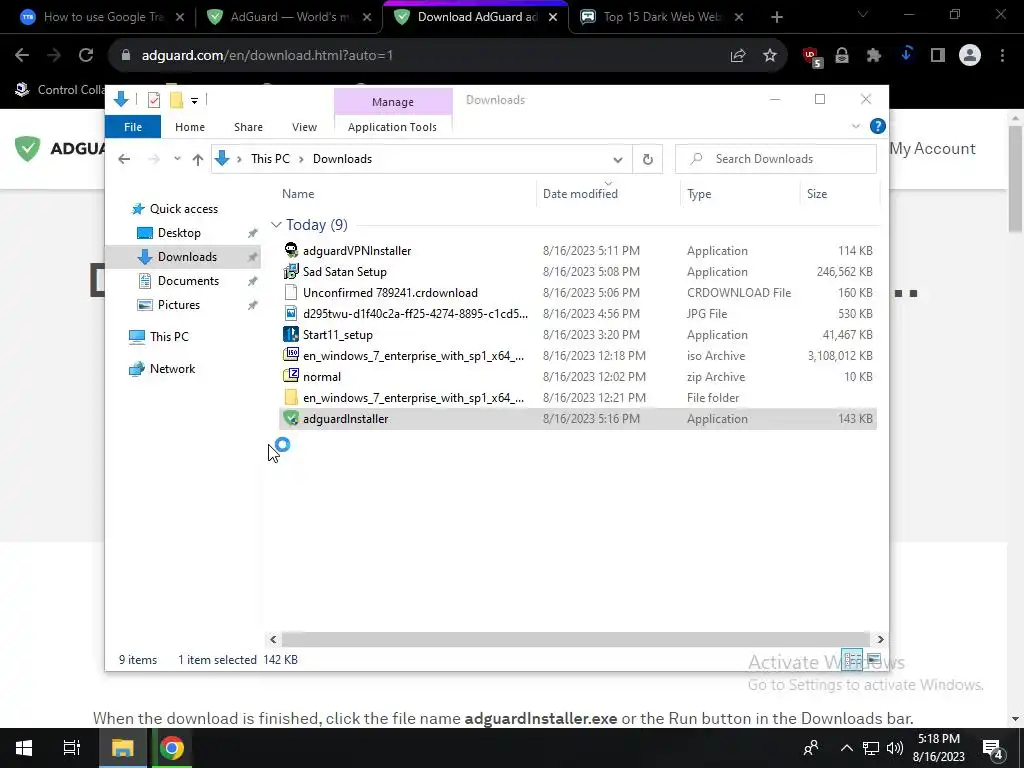
Task: Show hidden system tray icons
Action: [846, 748]
